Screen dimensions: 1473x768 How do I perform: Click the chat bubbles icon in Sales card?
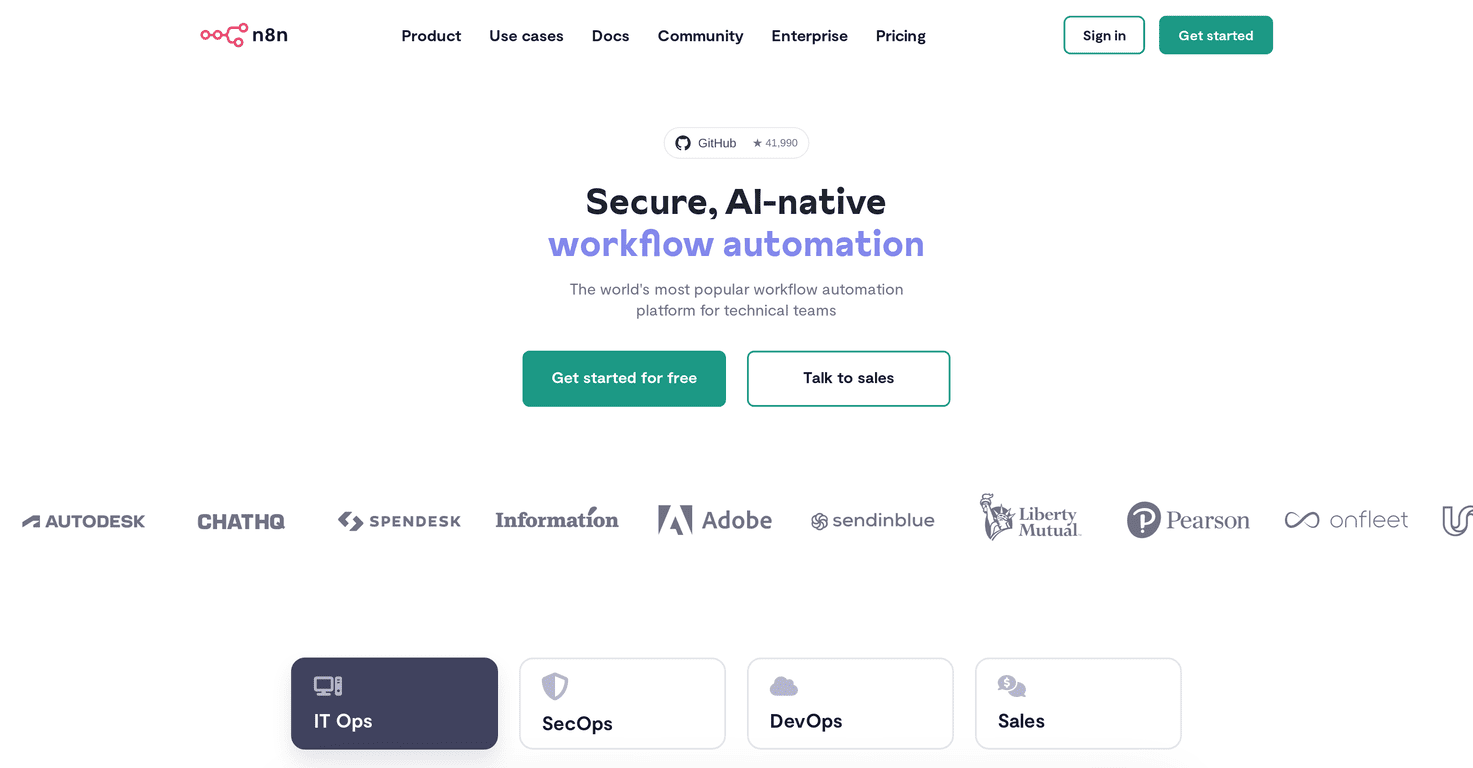coord(1012,686)
